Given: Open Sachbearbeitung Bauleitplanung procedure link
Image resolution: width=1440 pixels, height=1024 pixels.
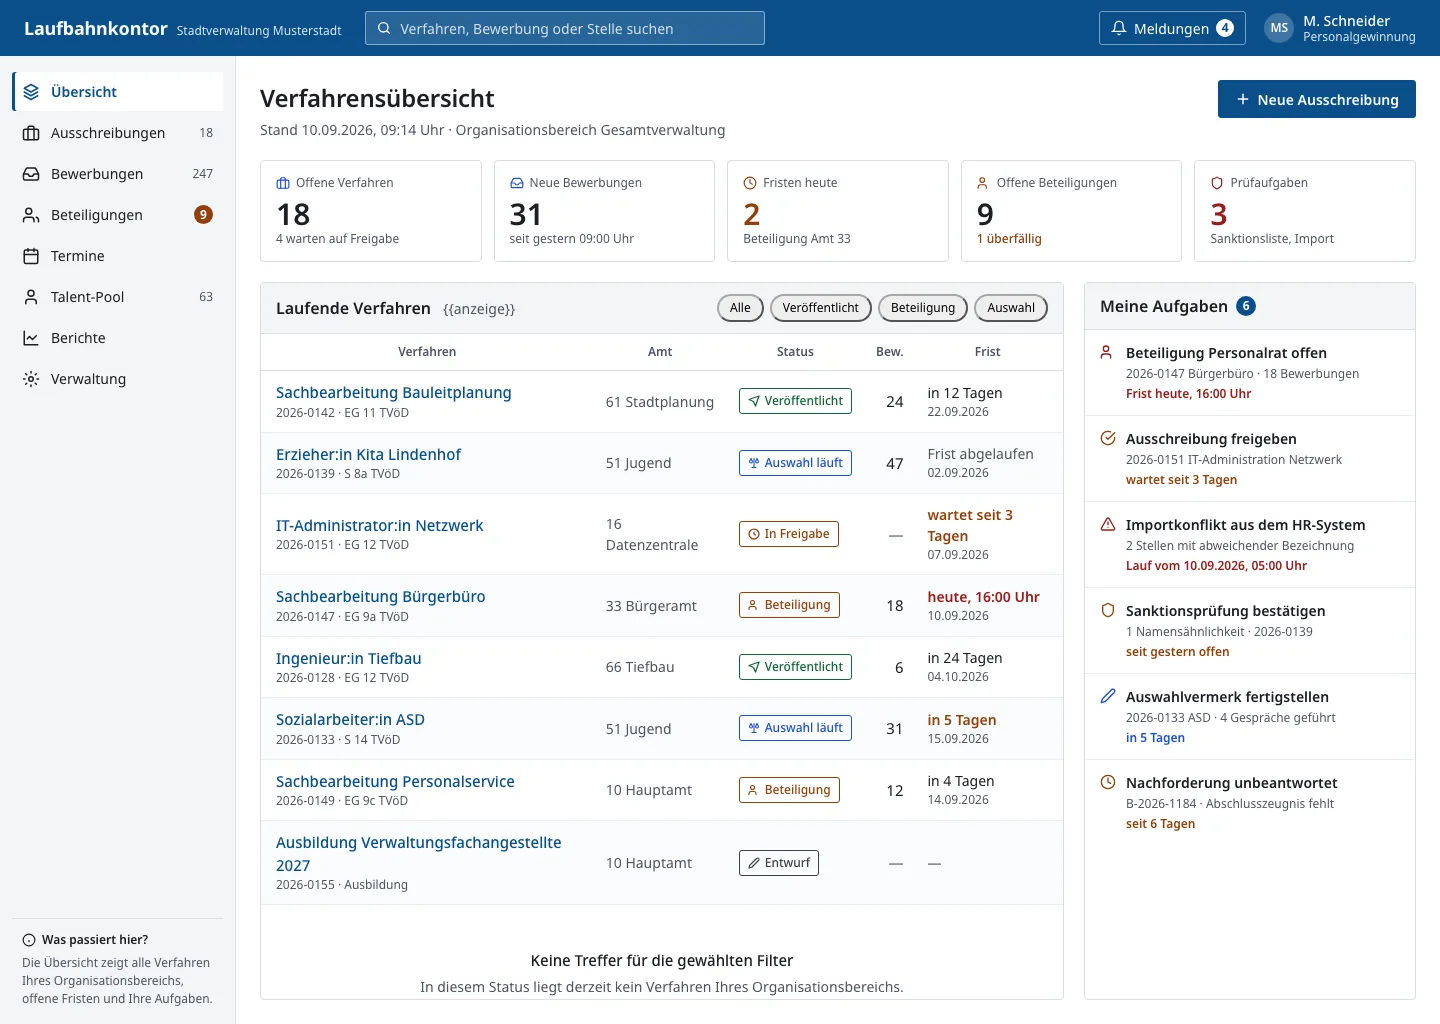Looking at the screenshot, I should [x=393, y=393].
